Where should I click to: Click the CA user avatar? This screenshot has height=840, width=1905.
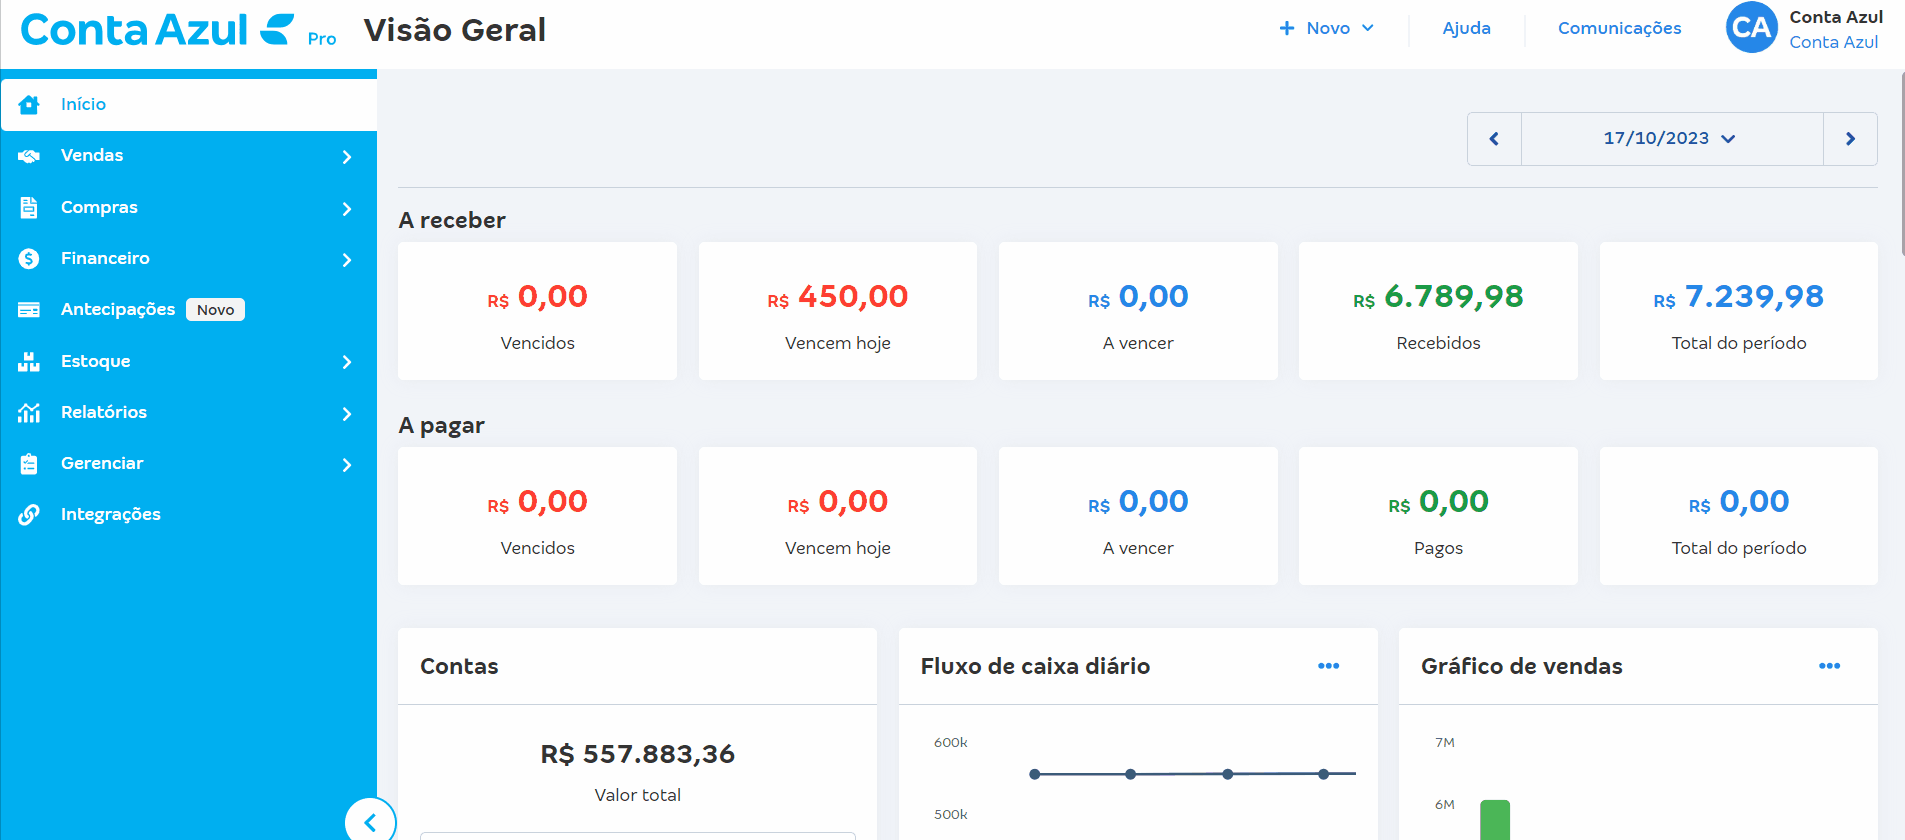(x=1752, y=28)
